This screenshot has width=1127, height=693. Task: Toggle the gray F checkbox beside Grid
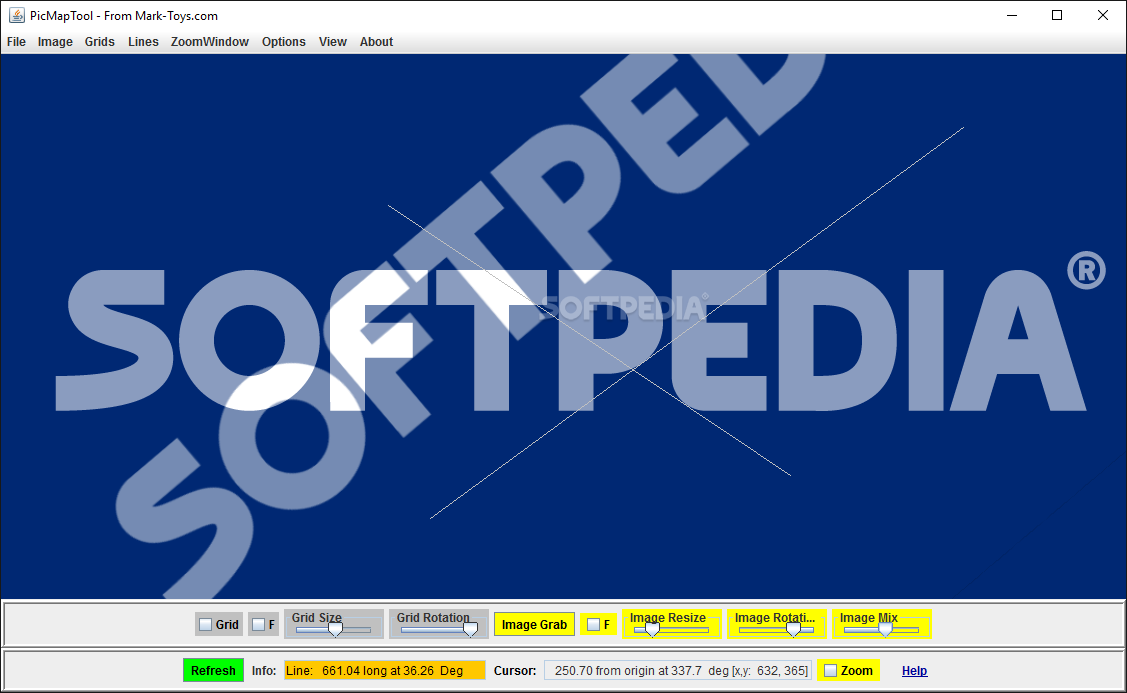259,625
